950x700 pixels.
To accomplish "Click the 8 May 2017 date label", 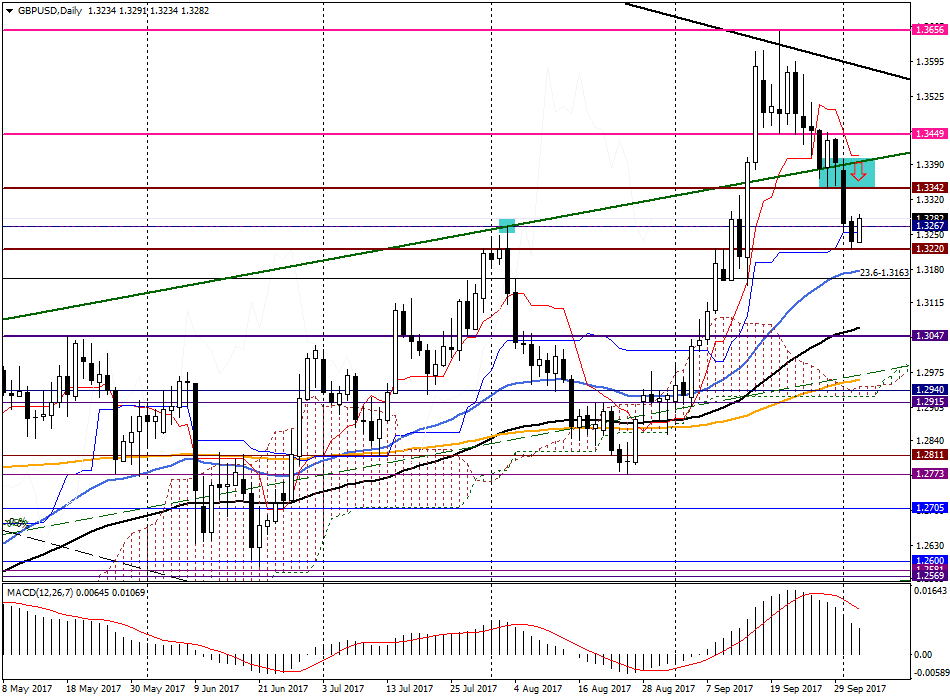I will coord(27,689).
